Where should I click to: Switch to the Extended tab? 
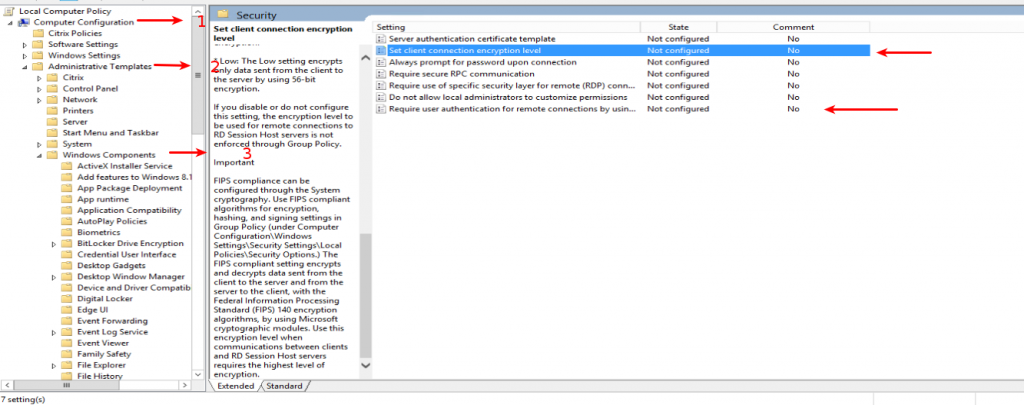pyautogui.click(x=235, y=386)
